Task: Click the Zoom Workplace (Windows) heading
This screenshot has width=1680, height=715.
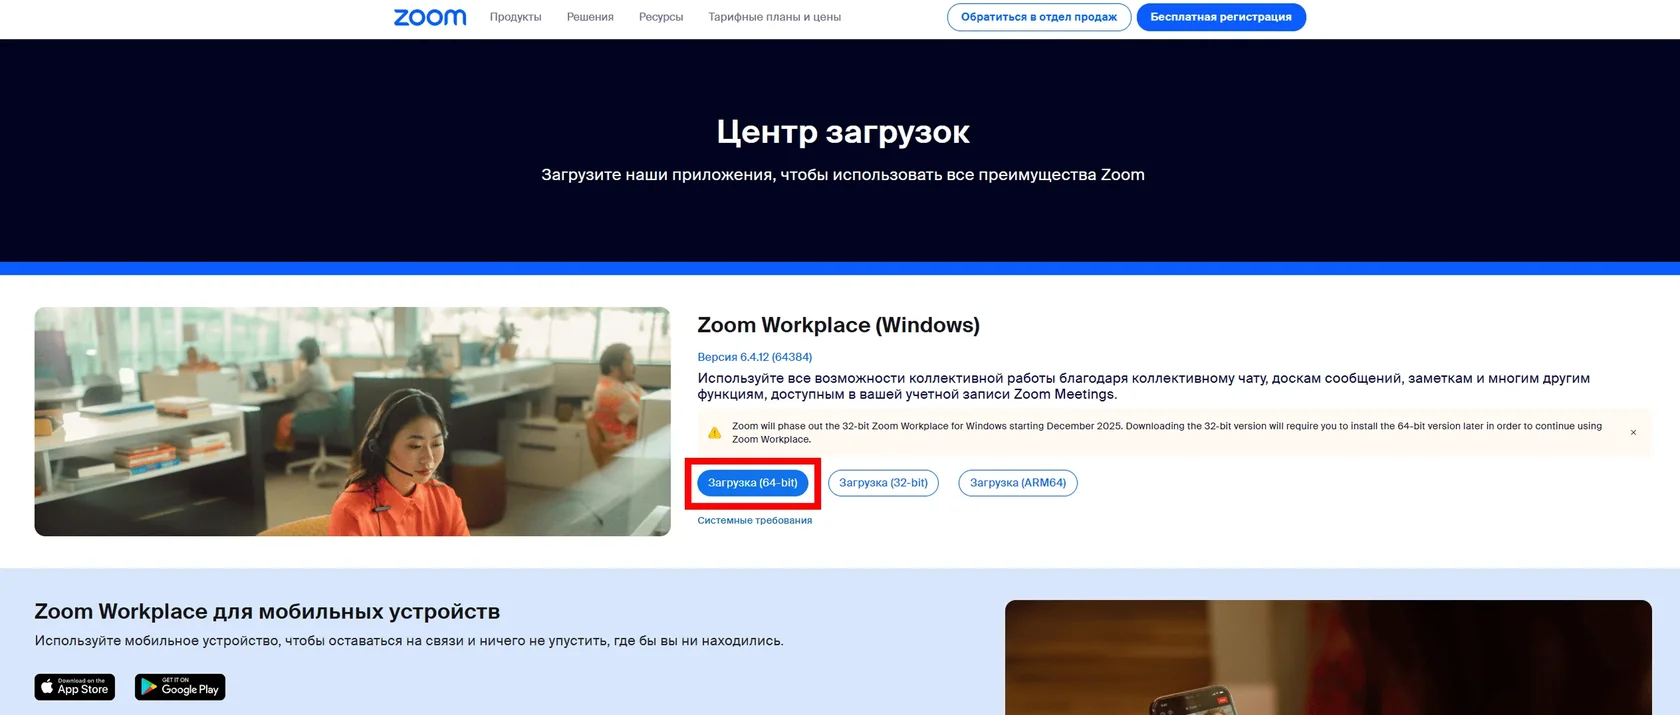Action: (838, 325)
